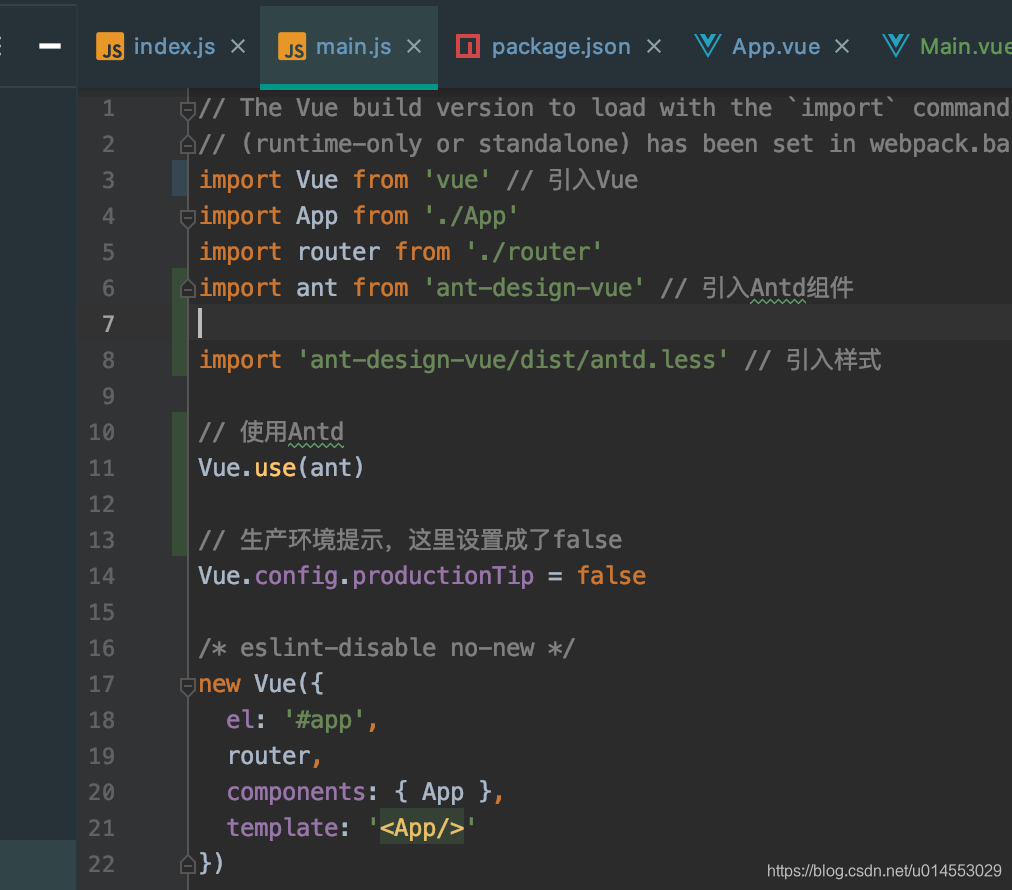Image resolution: width=1012 pixels, height=890 pixels.
Task: Click the Vue logo on the App.vue tab
Action: coord(707,45)
